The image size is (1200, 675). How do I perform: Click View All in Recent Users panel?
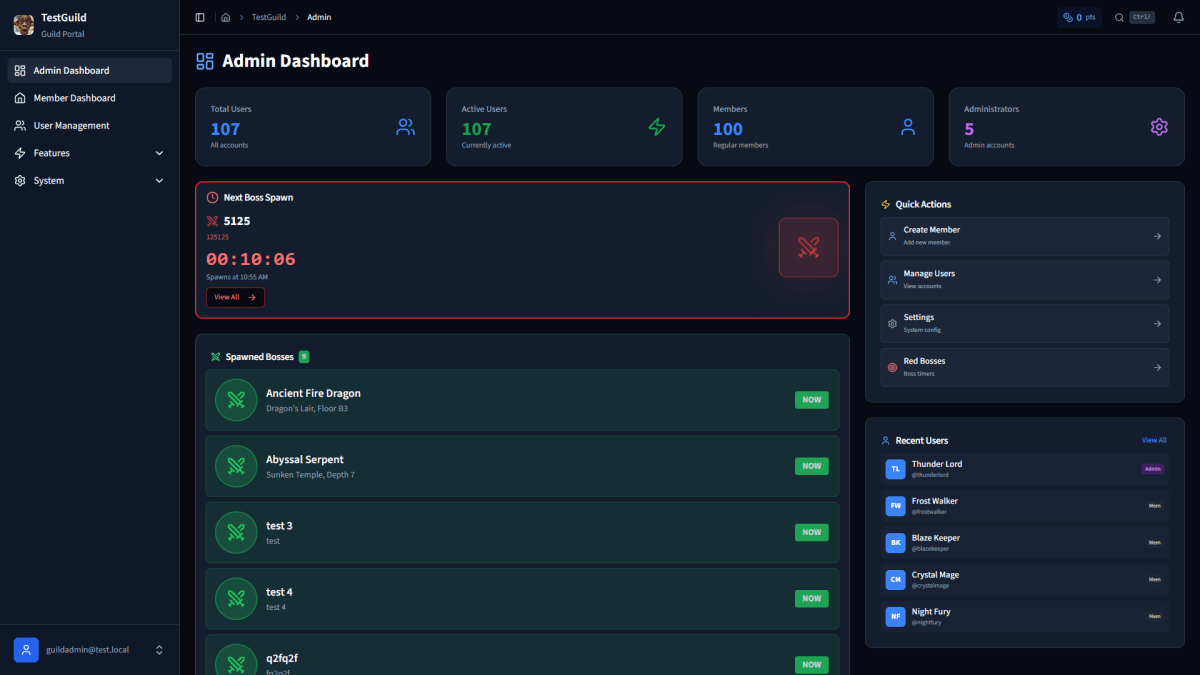(x=1153, y=440)
